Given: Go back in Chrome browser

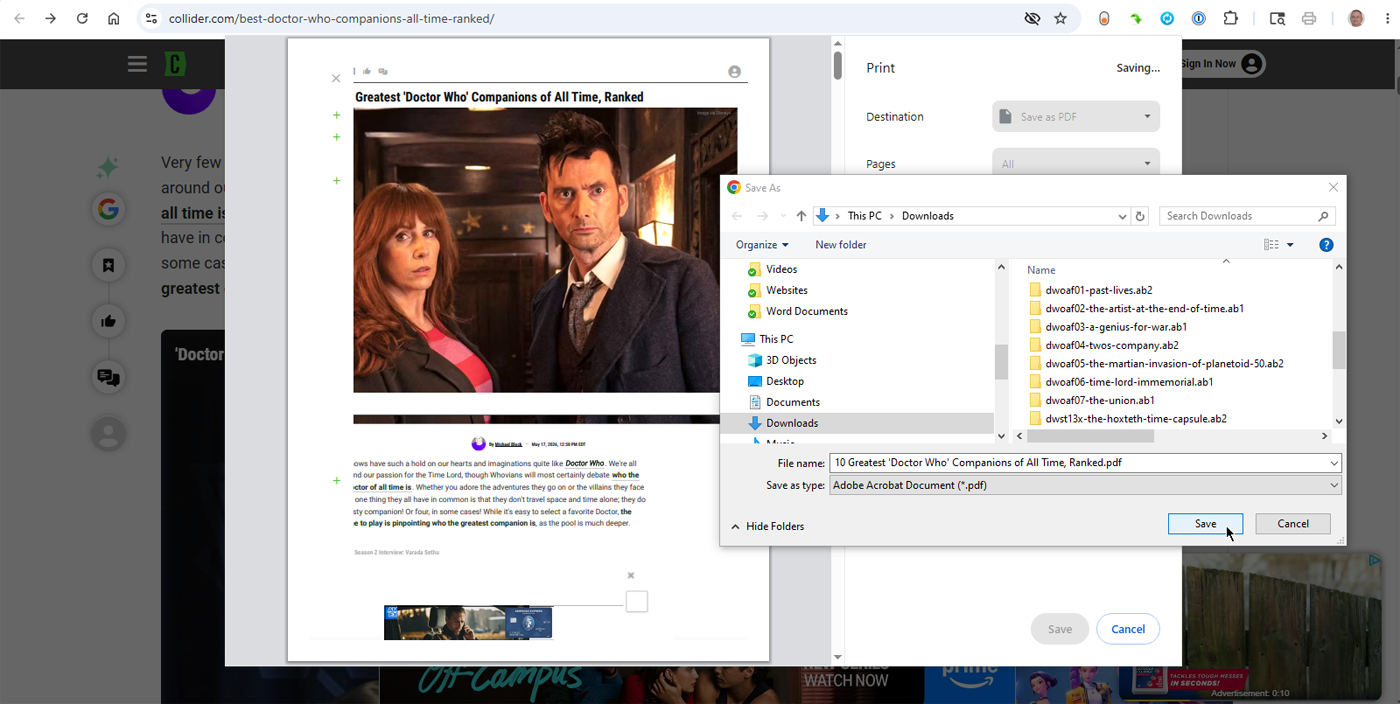Looking at the screenshot, I should pos(19,18).
